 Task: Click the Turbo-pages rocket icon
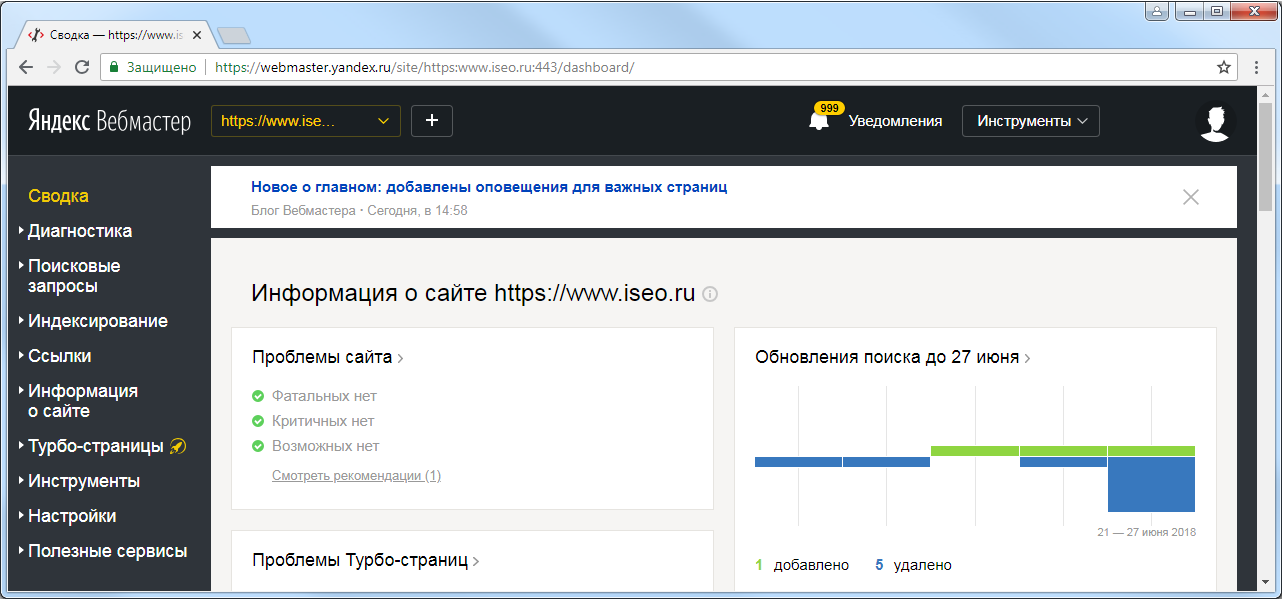pyautogui.click(x=178, y=446)
